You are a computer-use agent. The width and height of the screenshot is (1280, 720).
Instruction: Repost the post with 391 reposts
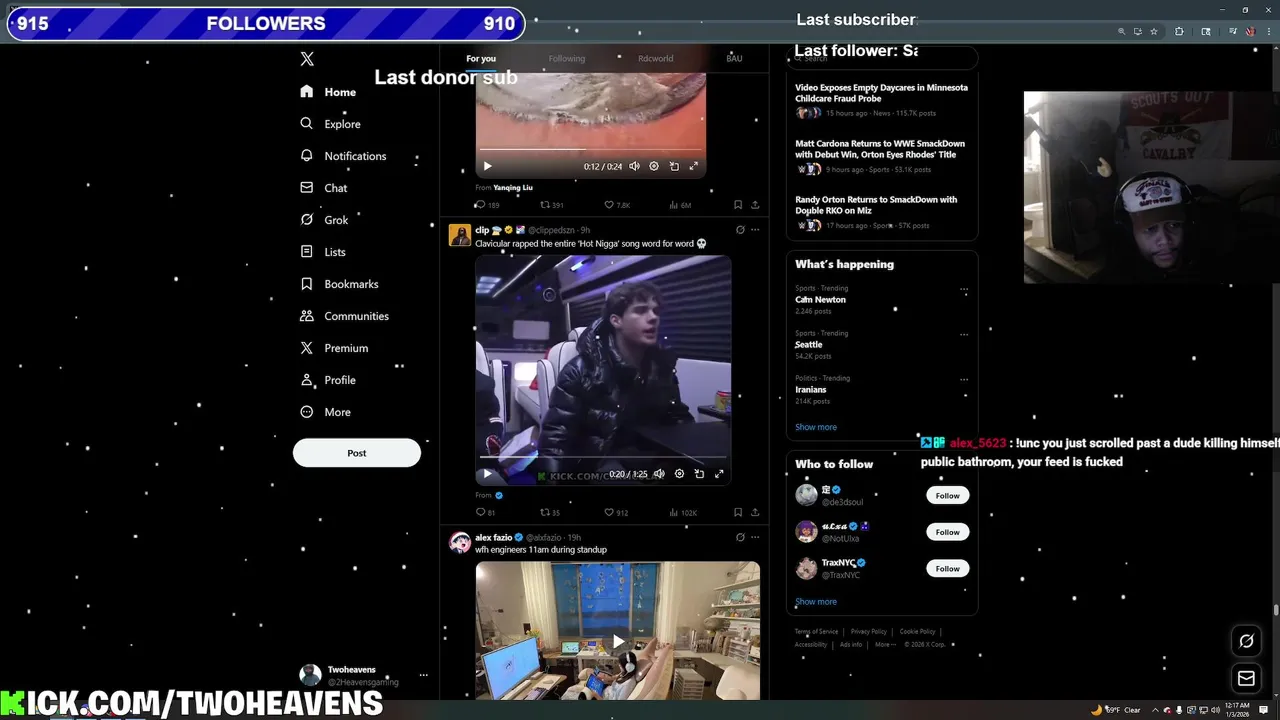(552, 205)
